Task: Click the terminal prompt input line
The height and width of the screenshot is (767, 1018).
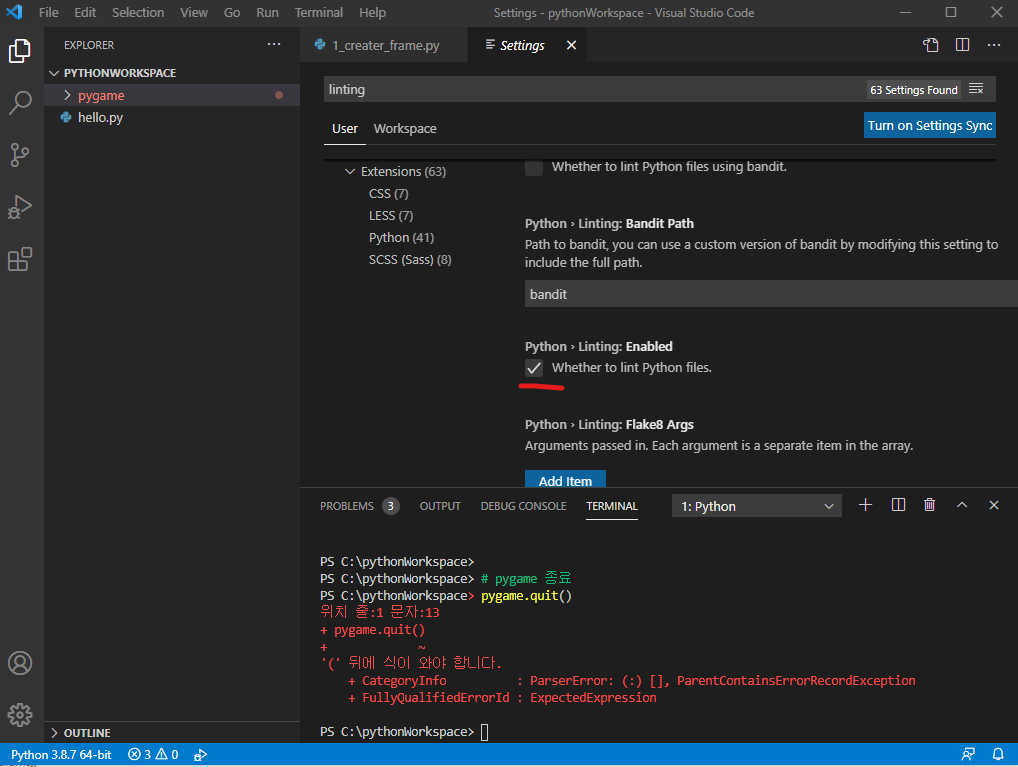Action: [484, 732]
